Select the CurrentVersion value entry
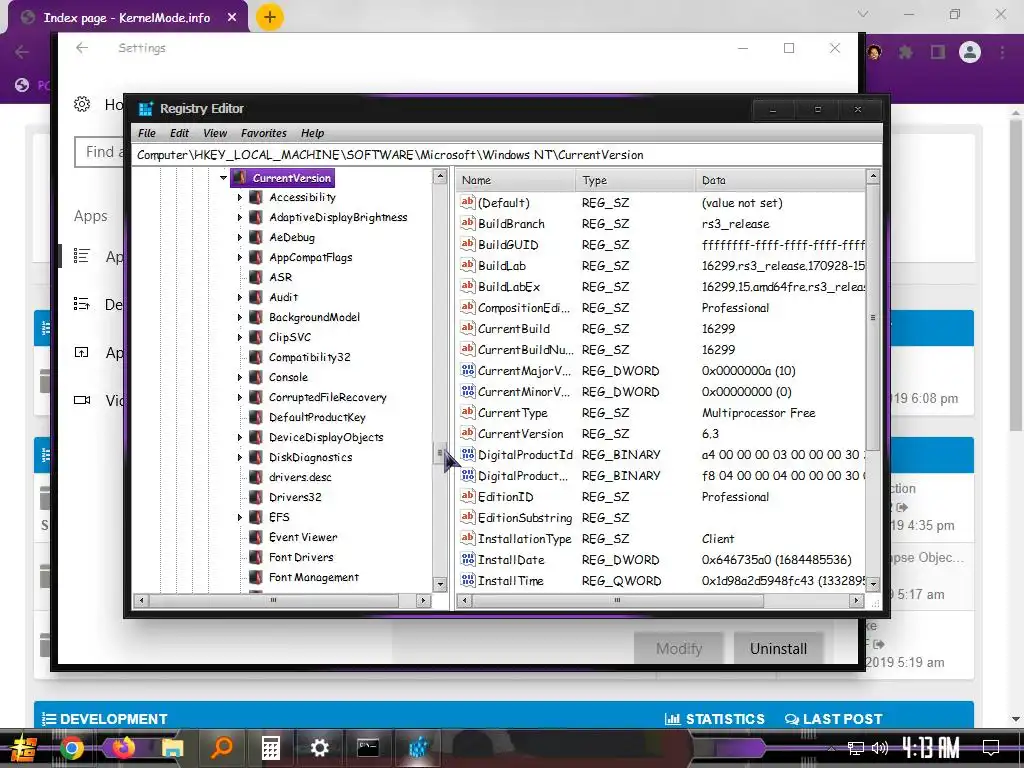The width and height of the screenshot is (1024, 768). point(520,434)
